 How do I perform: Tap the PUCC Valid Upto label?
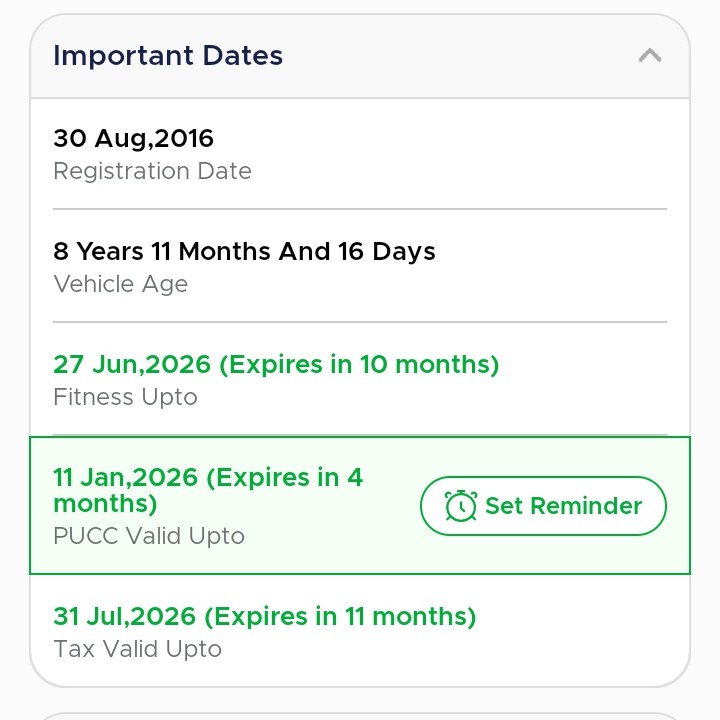[x=149, y=536]
